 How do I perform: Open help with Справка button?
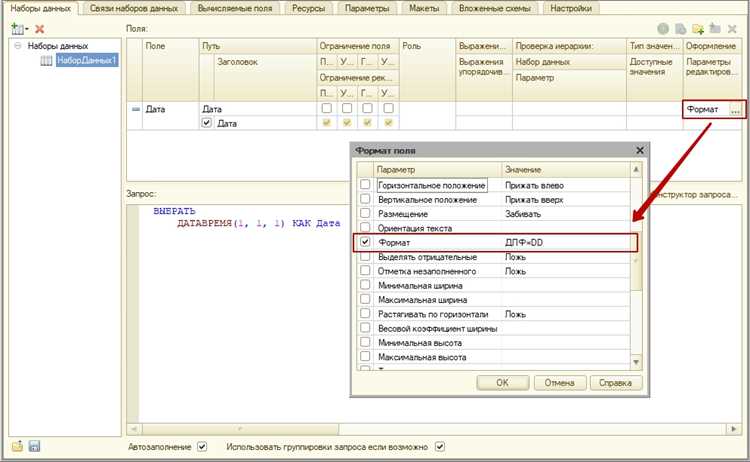point(615,383)
